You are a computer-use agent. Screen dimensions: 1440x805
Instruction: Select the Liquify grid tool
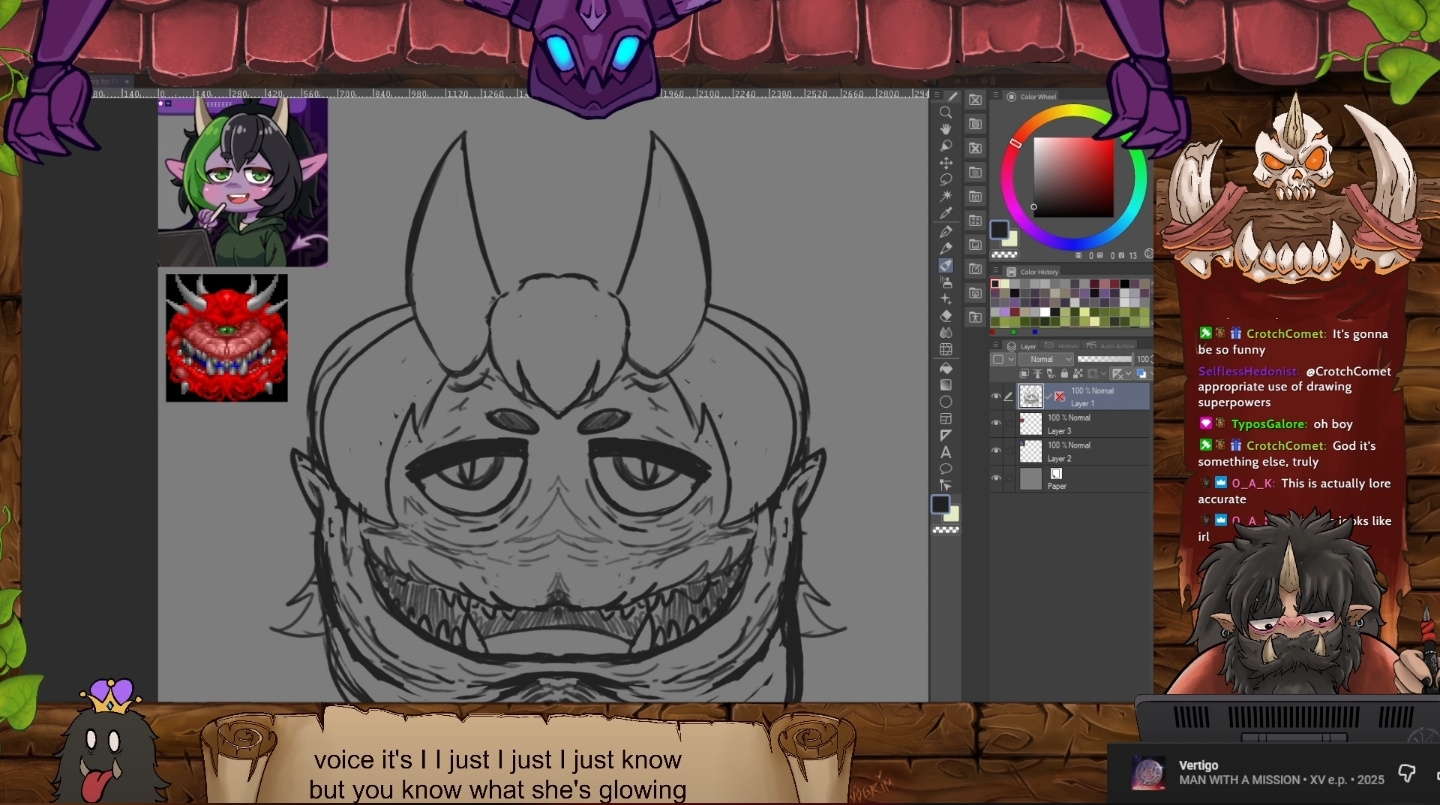(946, 350)
